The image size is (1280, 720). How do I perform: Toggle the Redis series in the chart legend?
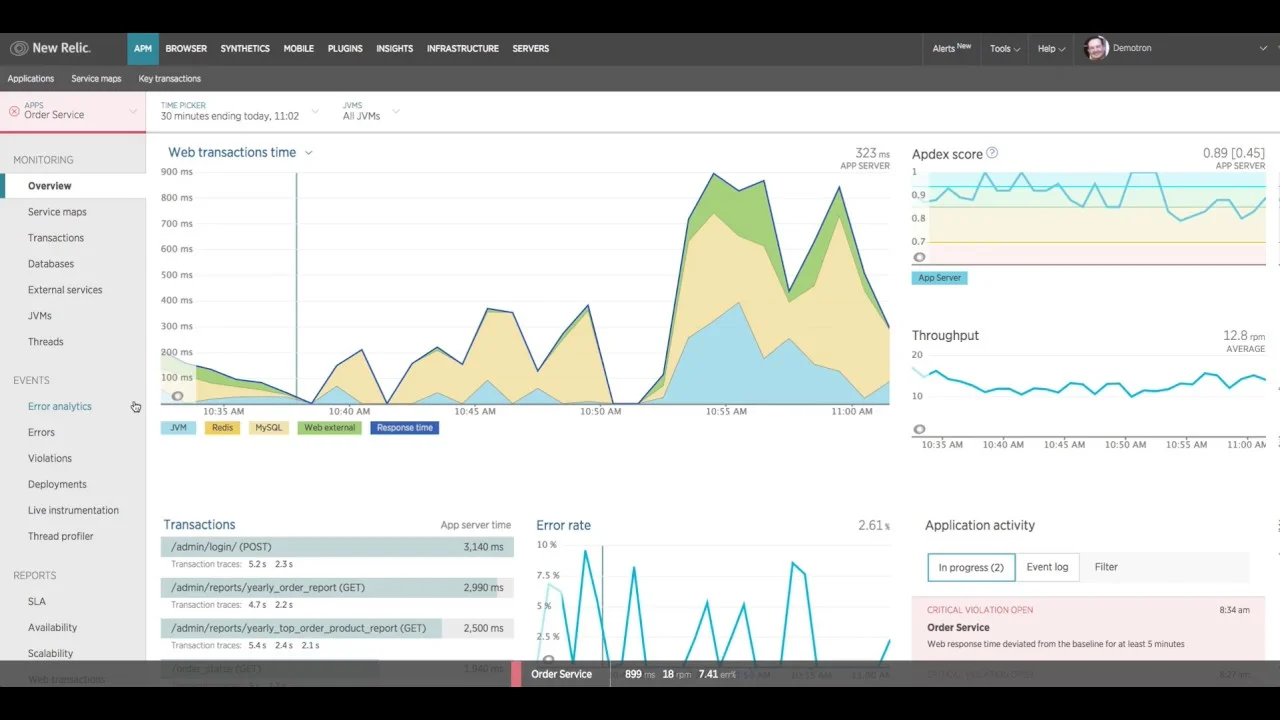coord(222,427)
